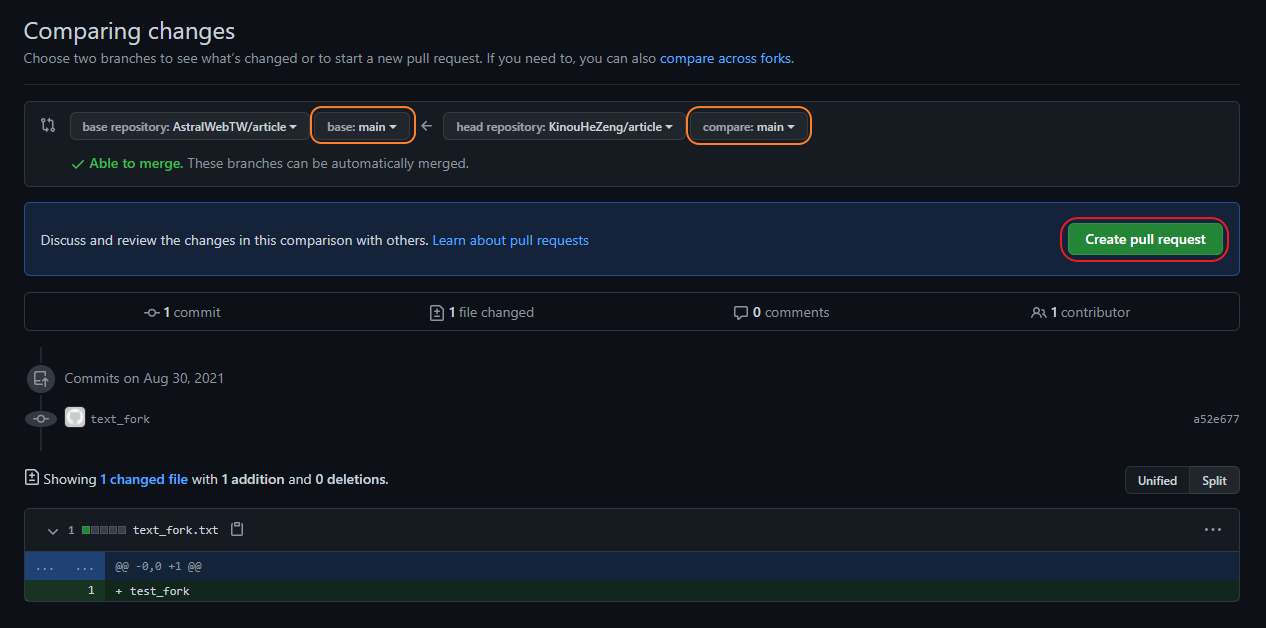Click the commit icon beside 1 commit
The image size is (1266, 628).
click(x=152, y=312)
